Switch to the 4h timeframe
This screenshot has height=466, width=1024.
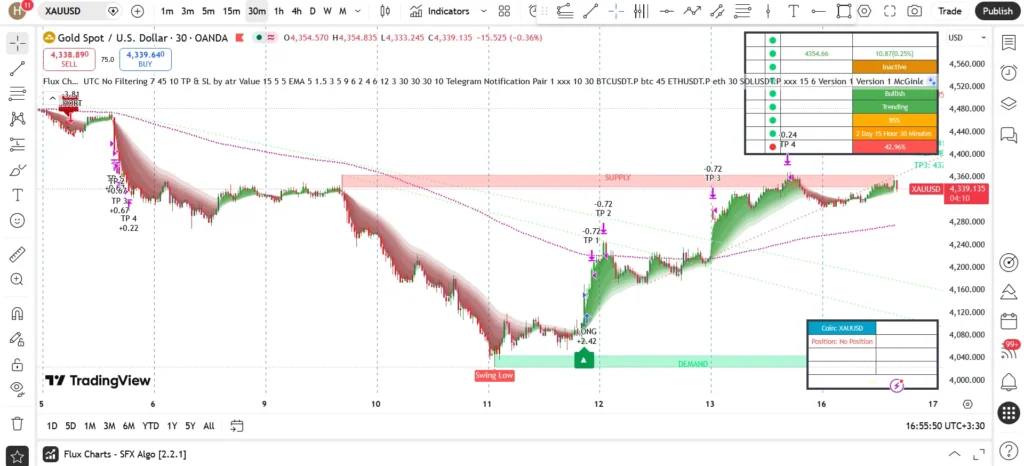[x=296, y=11]
